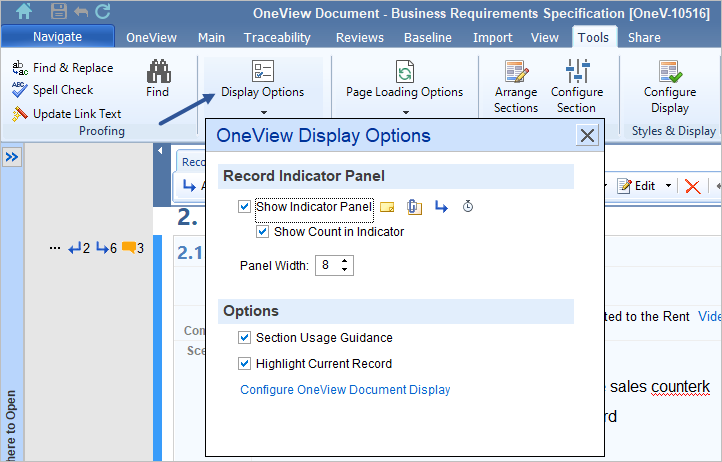Click the Save floppy disk icon
The image size is (722, 462).
point(58,11)
